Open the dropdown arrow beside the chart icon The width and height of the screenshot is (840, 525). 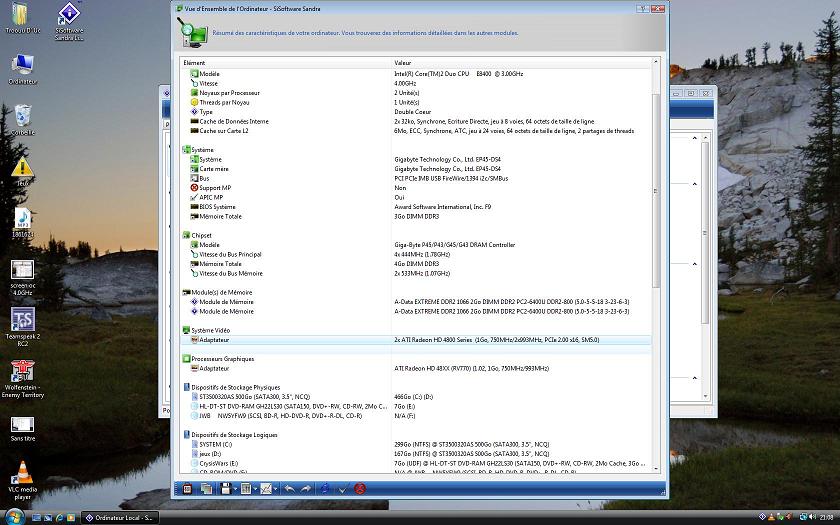tap(276, 489)
